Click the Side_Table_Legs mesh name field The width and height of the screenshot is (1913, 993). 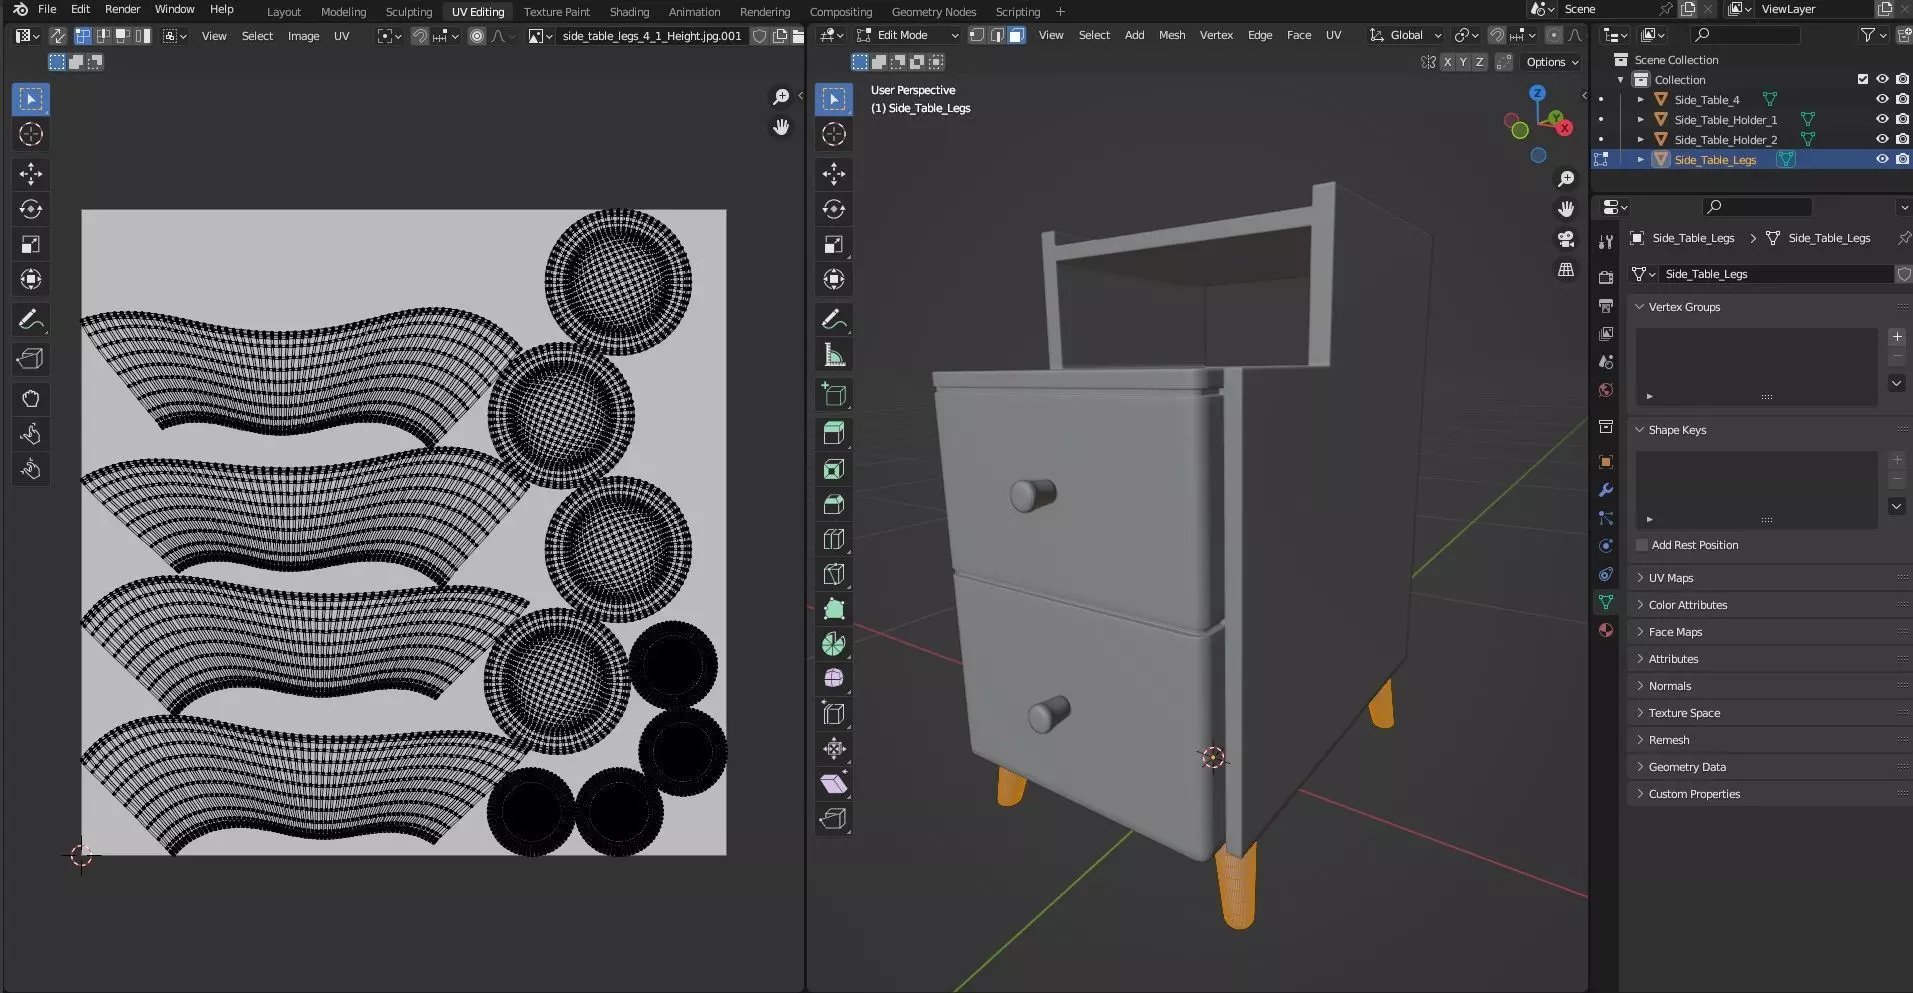1776,274
